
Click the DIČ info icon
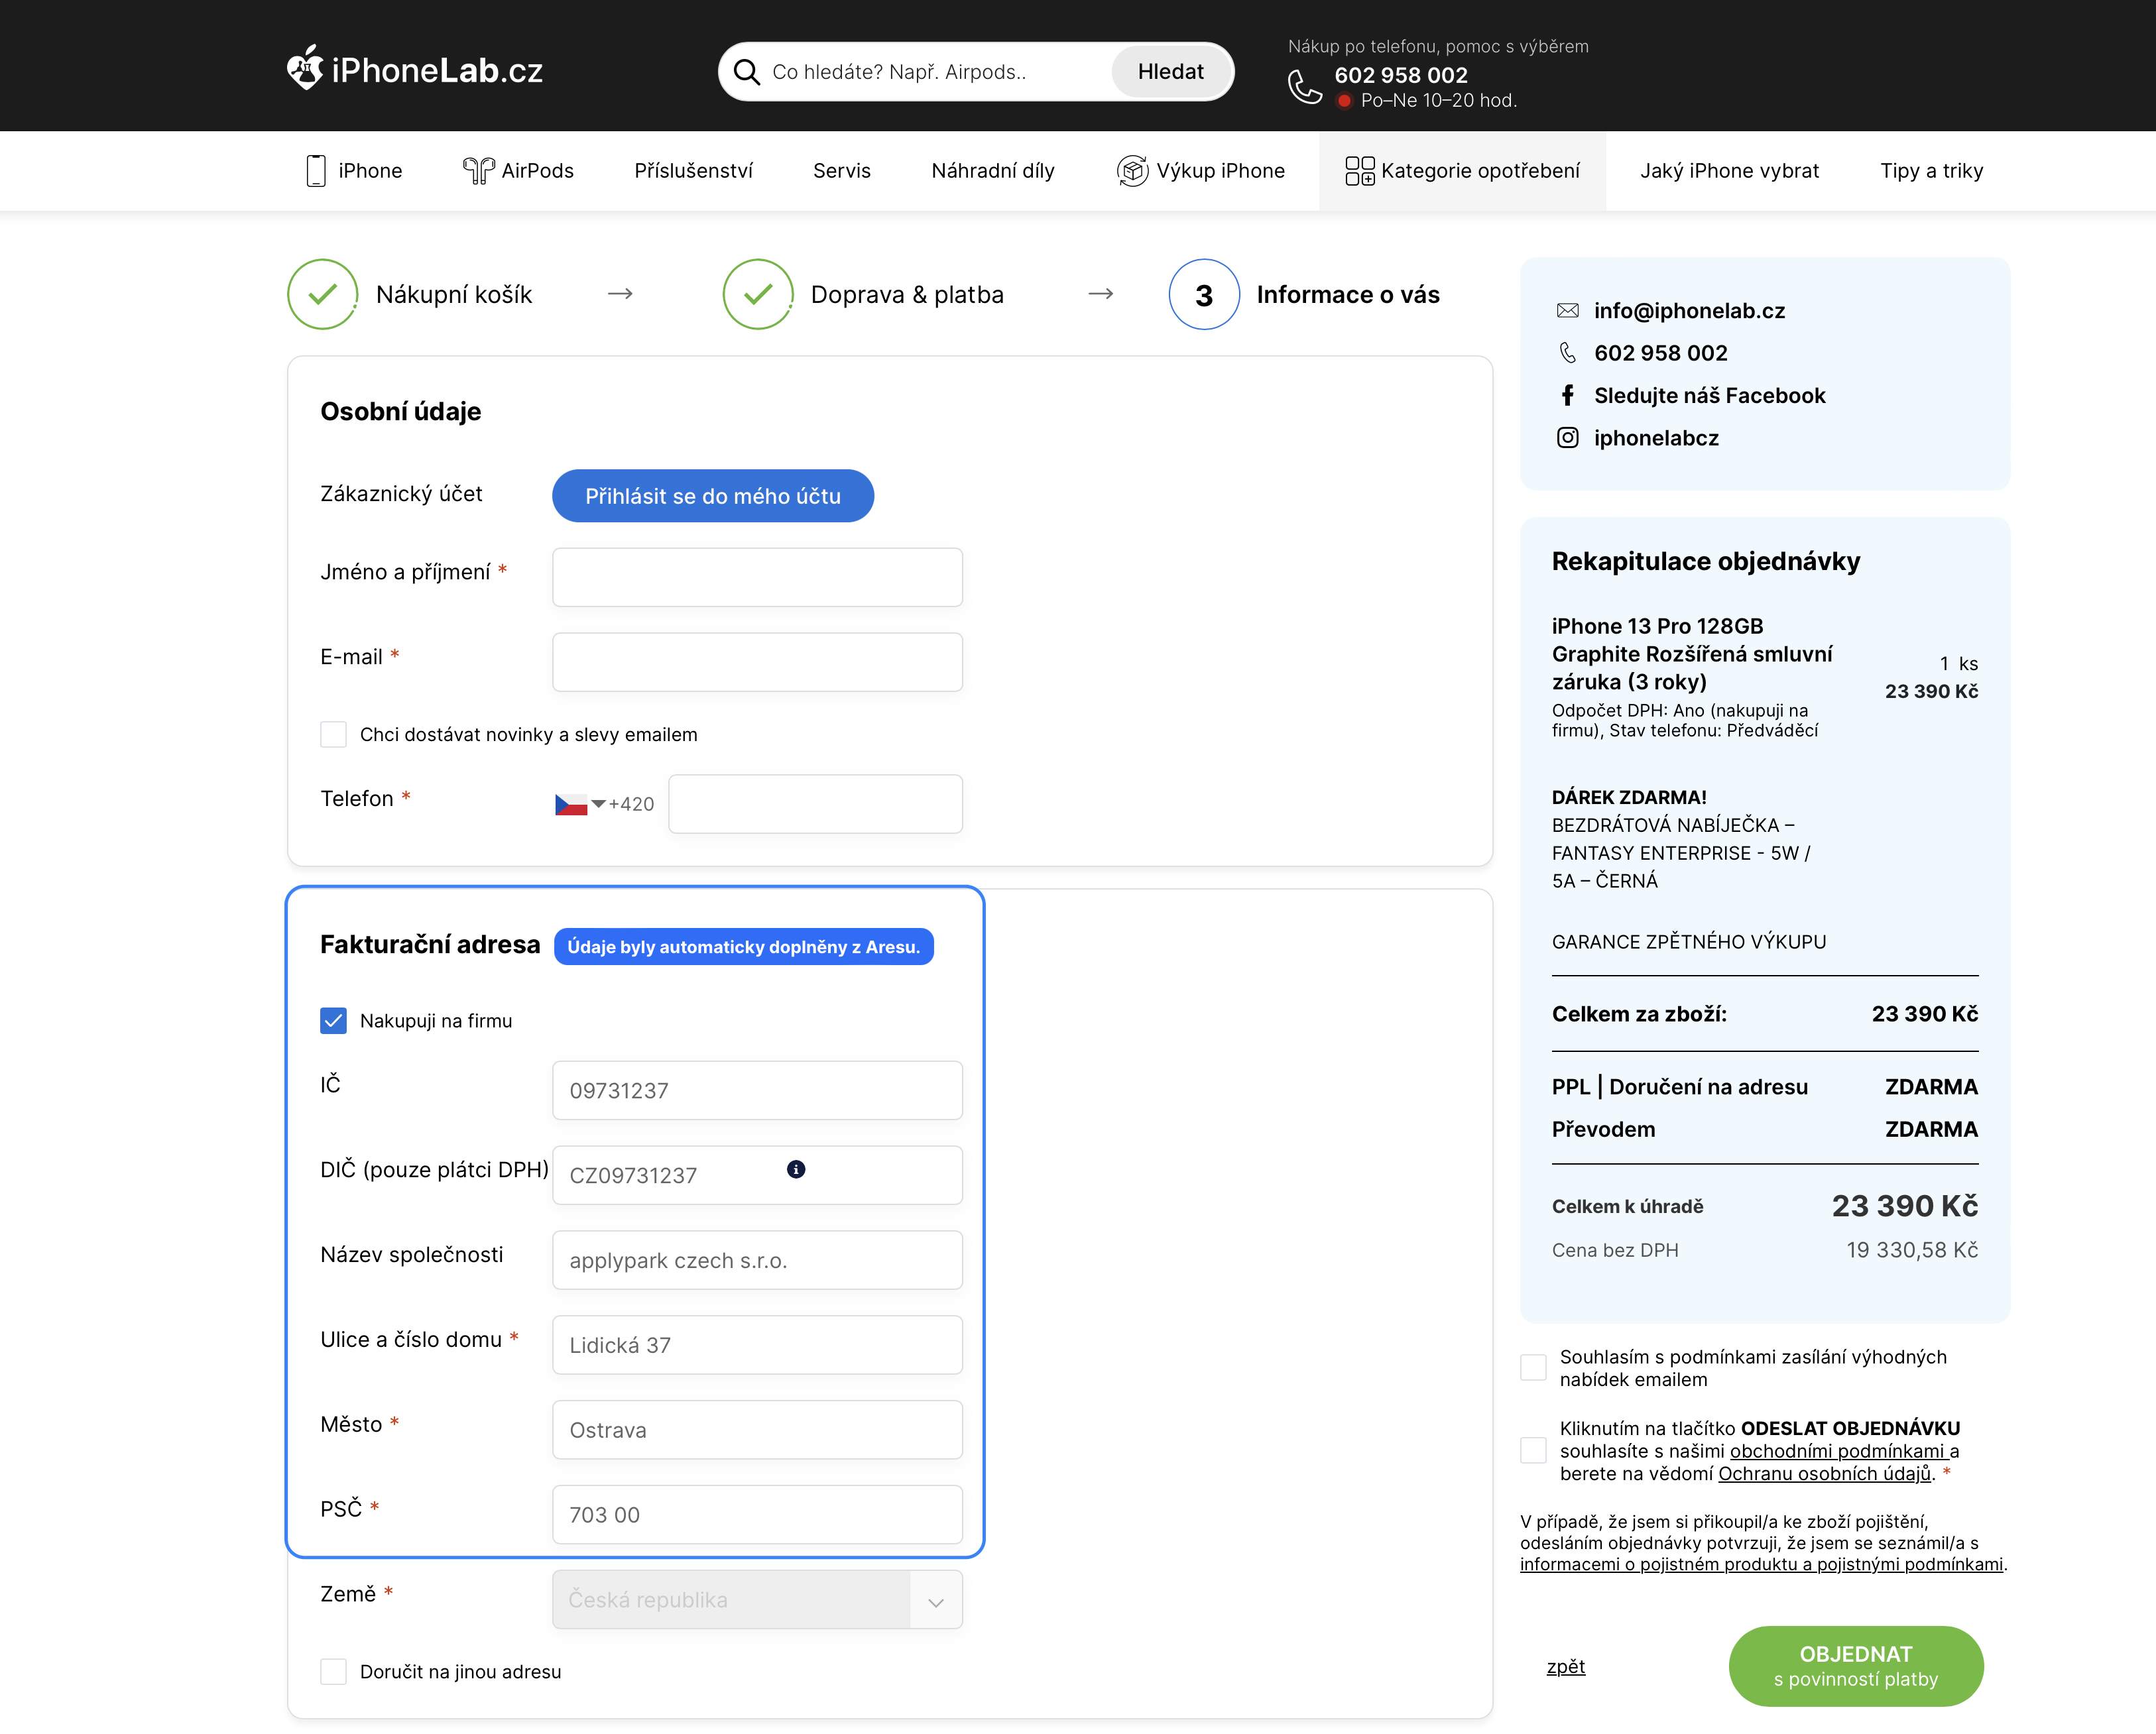click(x=796, y=1169)
